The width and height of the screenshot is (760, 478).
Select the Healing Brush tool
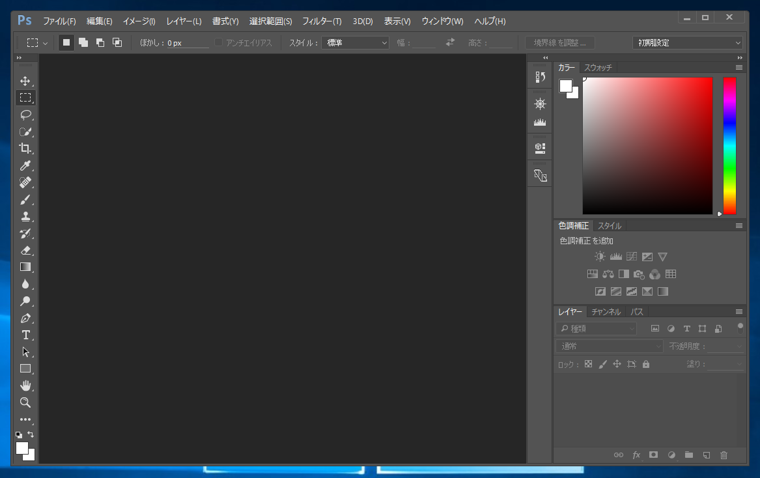coord(25,183)
